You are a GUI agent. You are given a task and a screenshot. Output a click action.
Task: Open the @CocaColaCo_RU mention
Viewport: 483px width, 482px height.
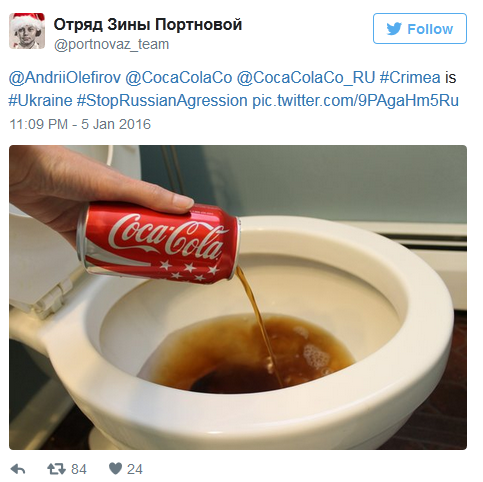pyautogui.click(x=306, y=78)
